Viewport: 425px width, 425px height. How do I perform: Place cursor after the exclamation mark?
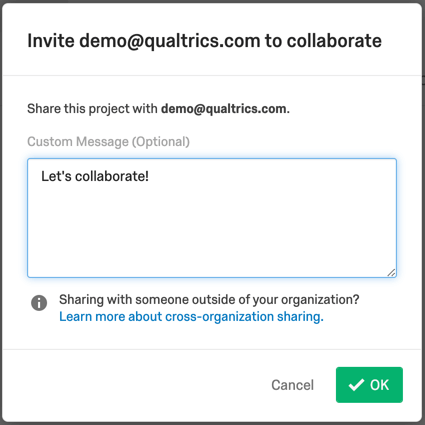click(x=150, y=176)
